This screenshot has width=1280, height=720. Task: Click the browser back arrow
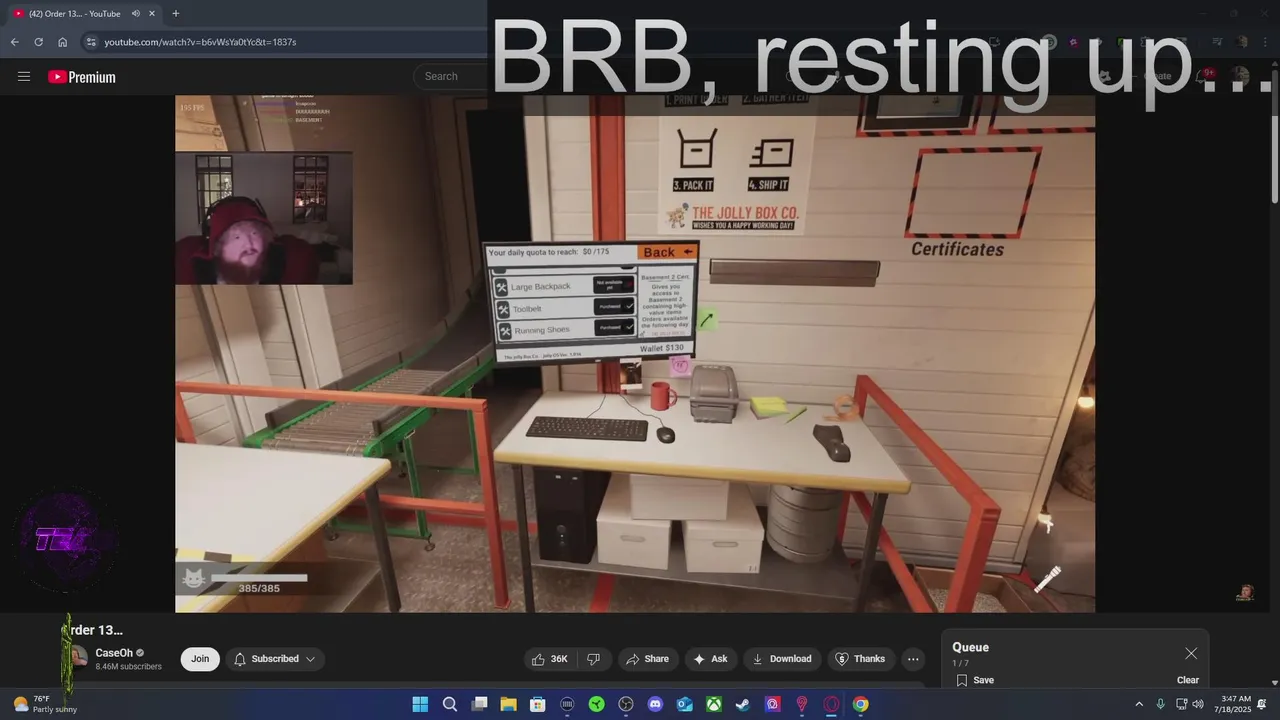15,42
